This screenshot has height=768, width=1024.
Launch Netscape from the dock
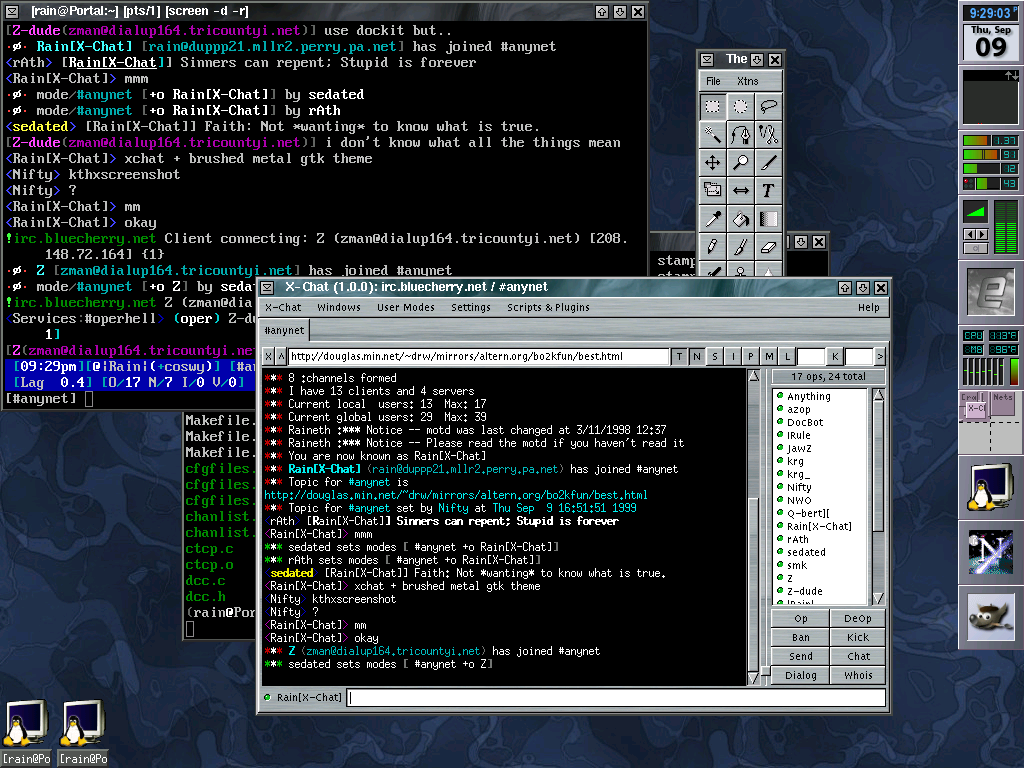coord(991,552)
